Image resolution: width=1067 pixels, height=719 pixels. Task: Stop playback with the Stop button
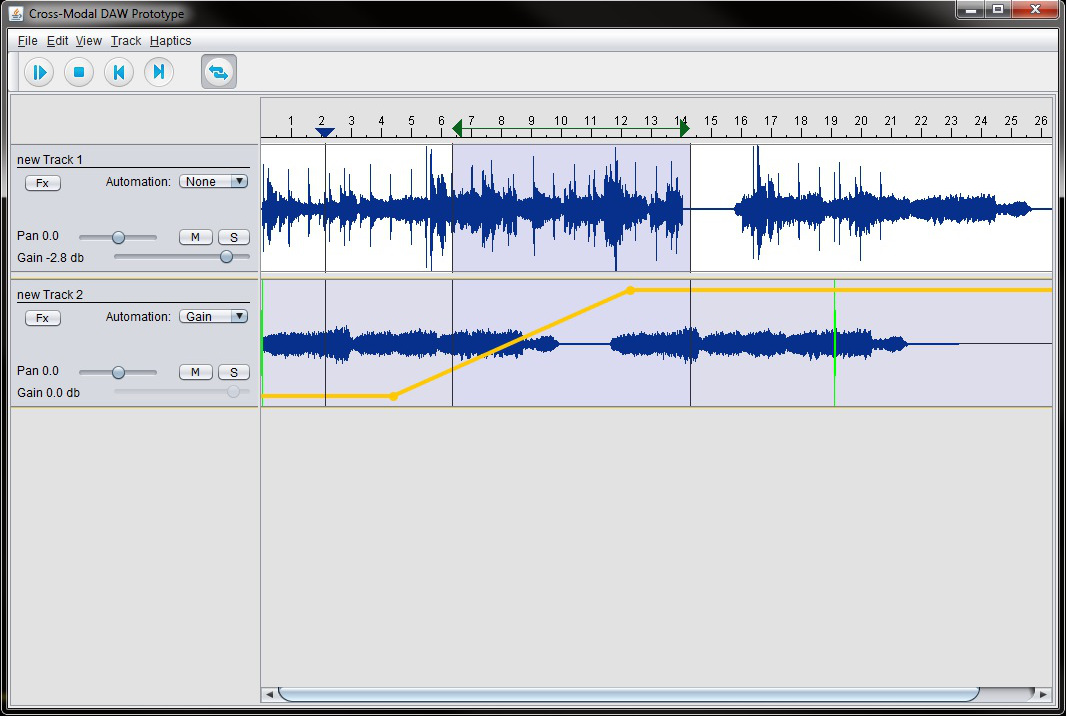[x=79, y=72]
